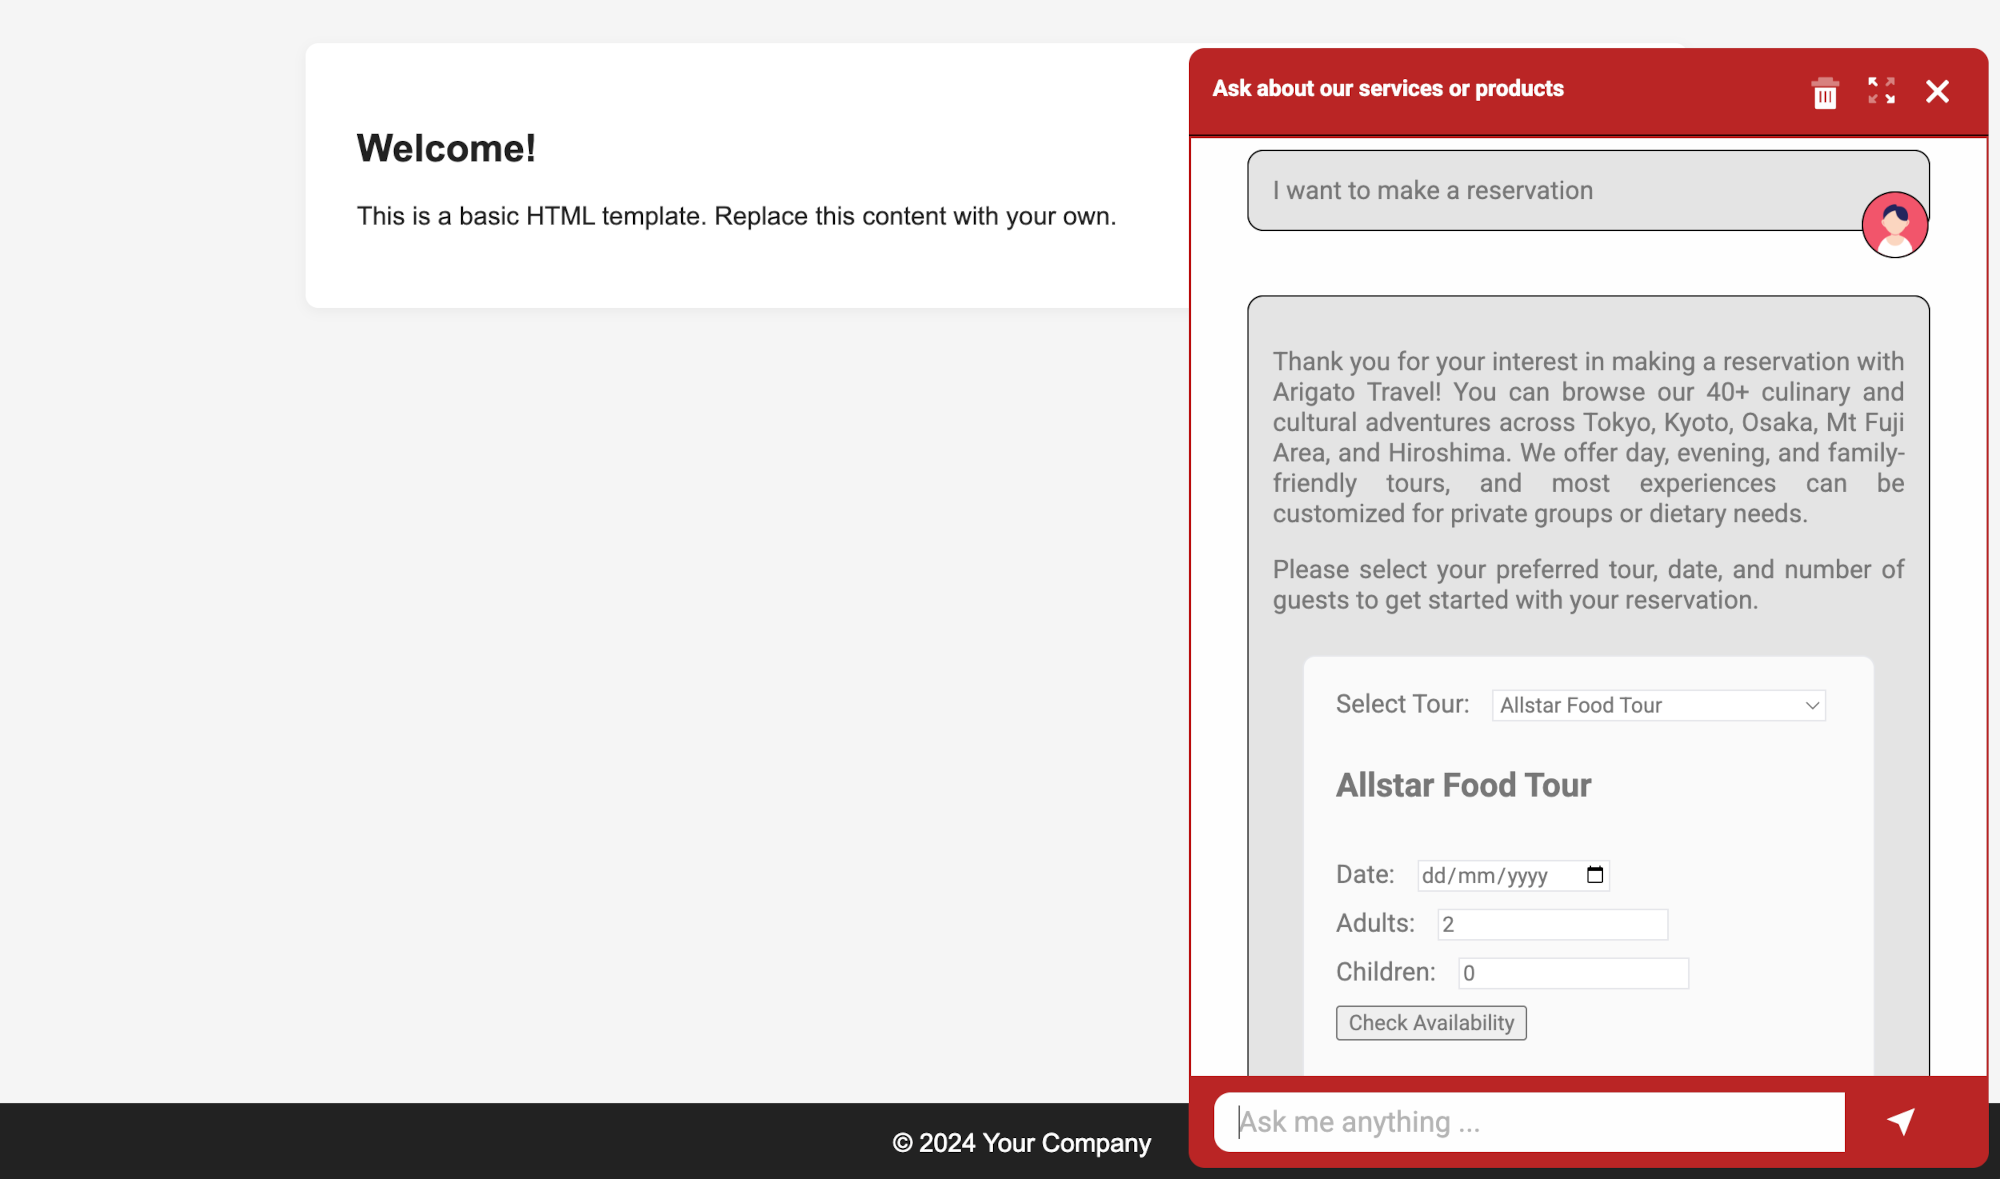The height and width of the screenshot is (1179, 2000).
Task: Click the 'Ask about our services or products' title
Action: (1387, 89)
